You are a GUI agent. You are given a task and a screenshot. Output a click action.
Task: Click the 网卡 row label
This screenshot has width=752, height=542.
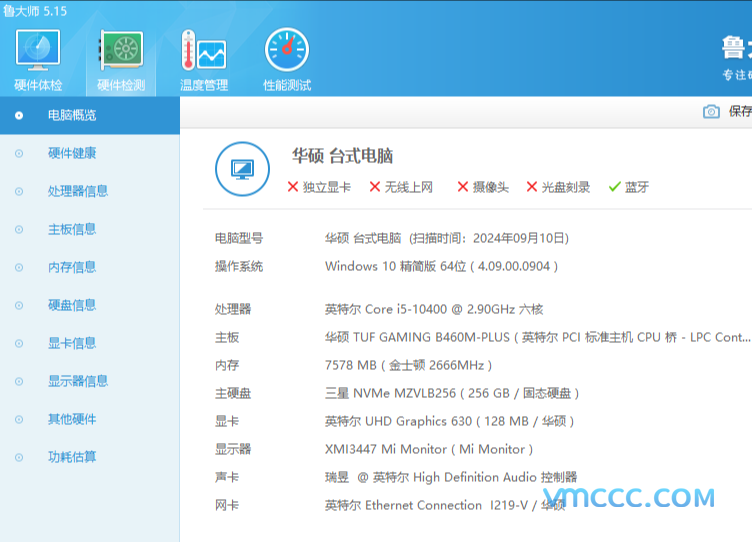coord(227,506)
